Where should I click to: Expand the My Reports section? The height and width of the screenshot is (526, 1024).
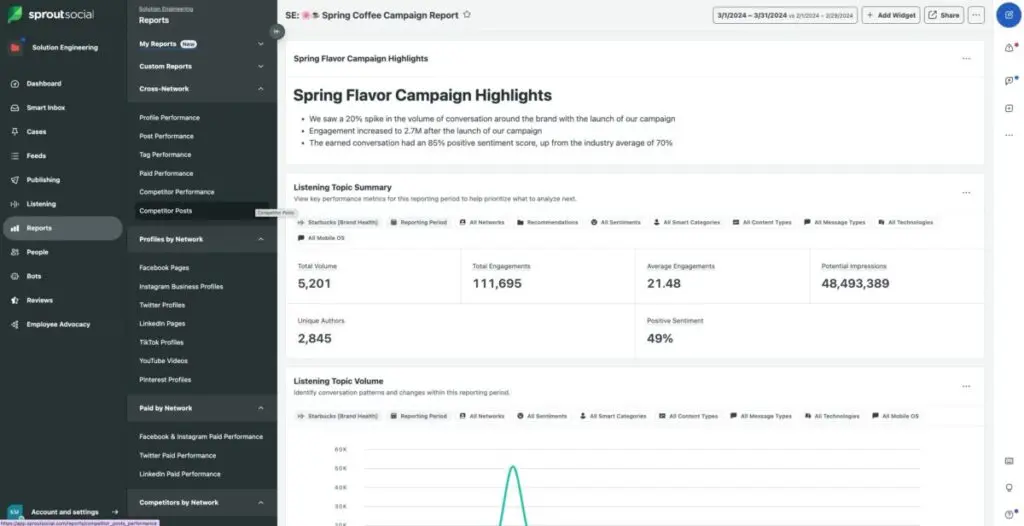tap(261, 44)
